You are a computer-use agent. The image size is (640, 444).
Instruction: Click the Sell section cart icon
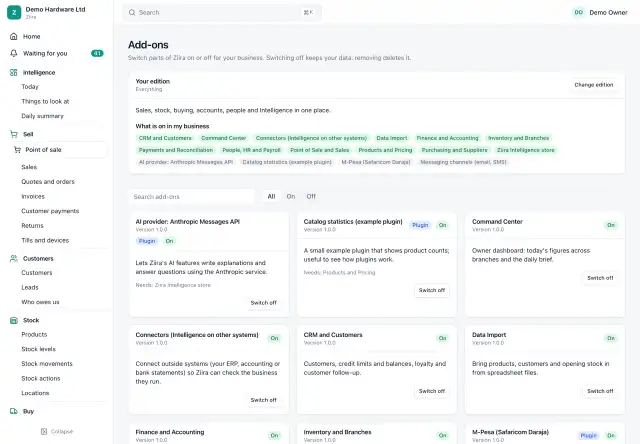coord(13,134)
